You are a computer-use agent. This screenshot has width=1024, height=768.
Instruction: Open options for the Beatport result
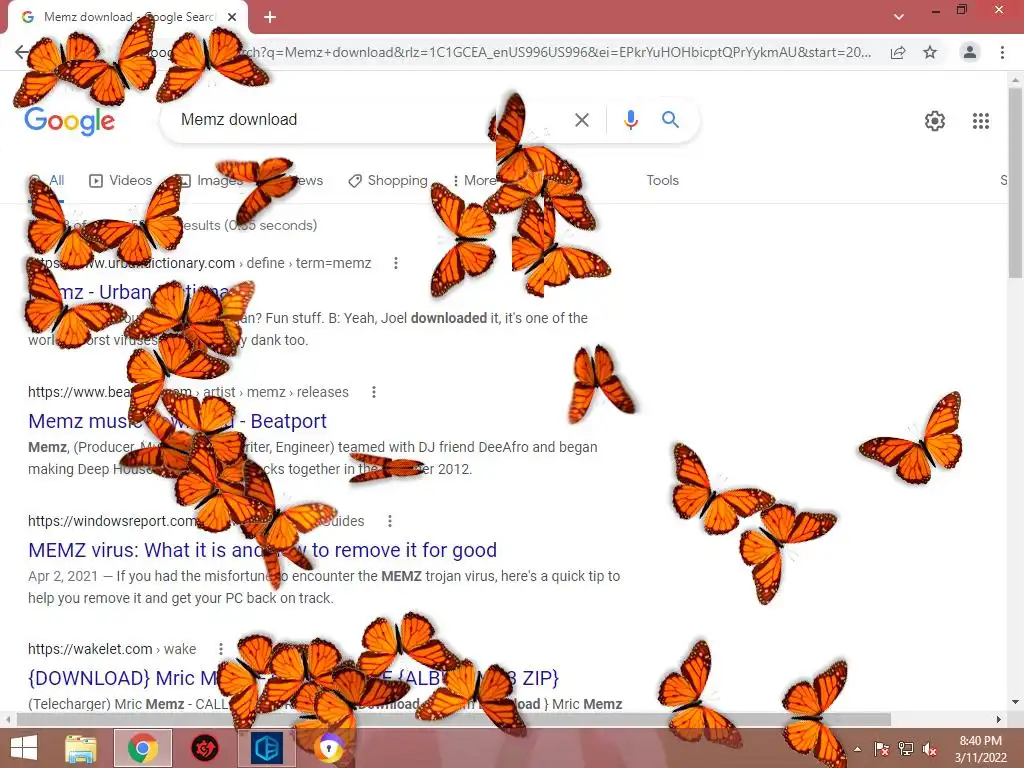pos(374,392)
